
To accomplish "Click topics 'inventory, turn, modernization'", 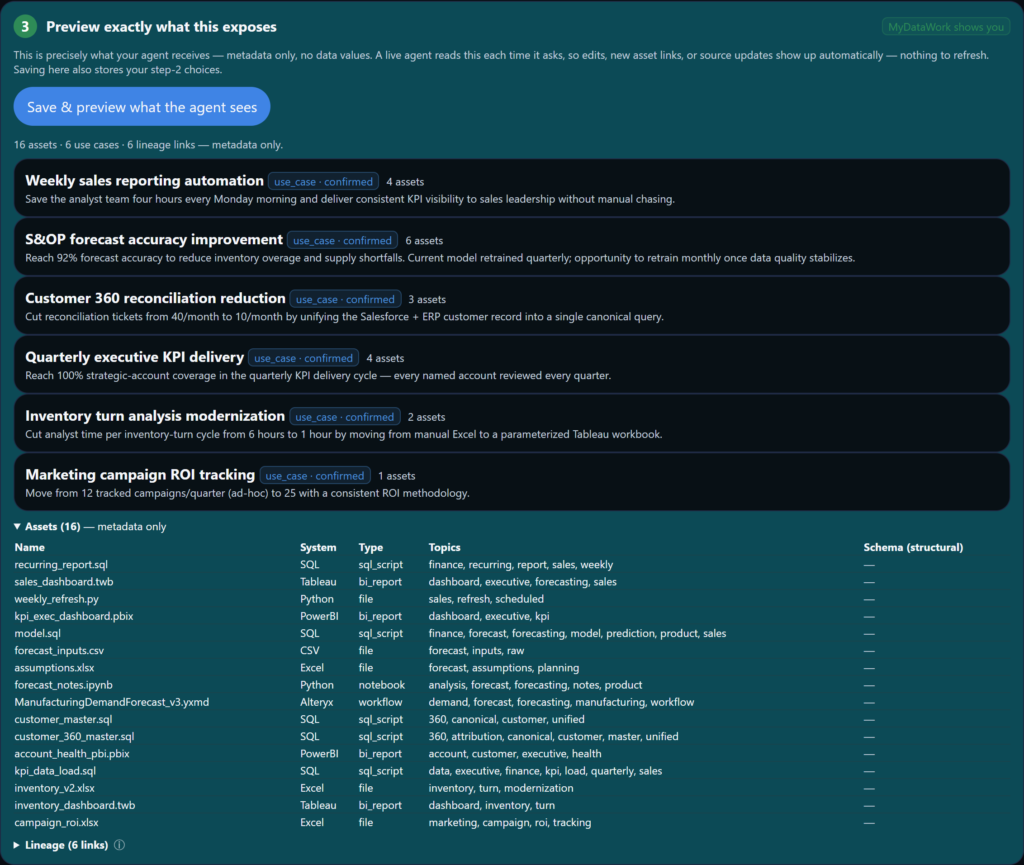I will point(501,788).
